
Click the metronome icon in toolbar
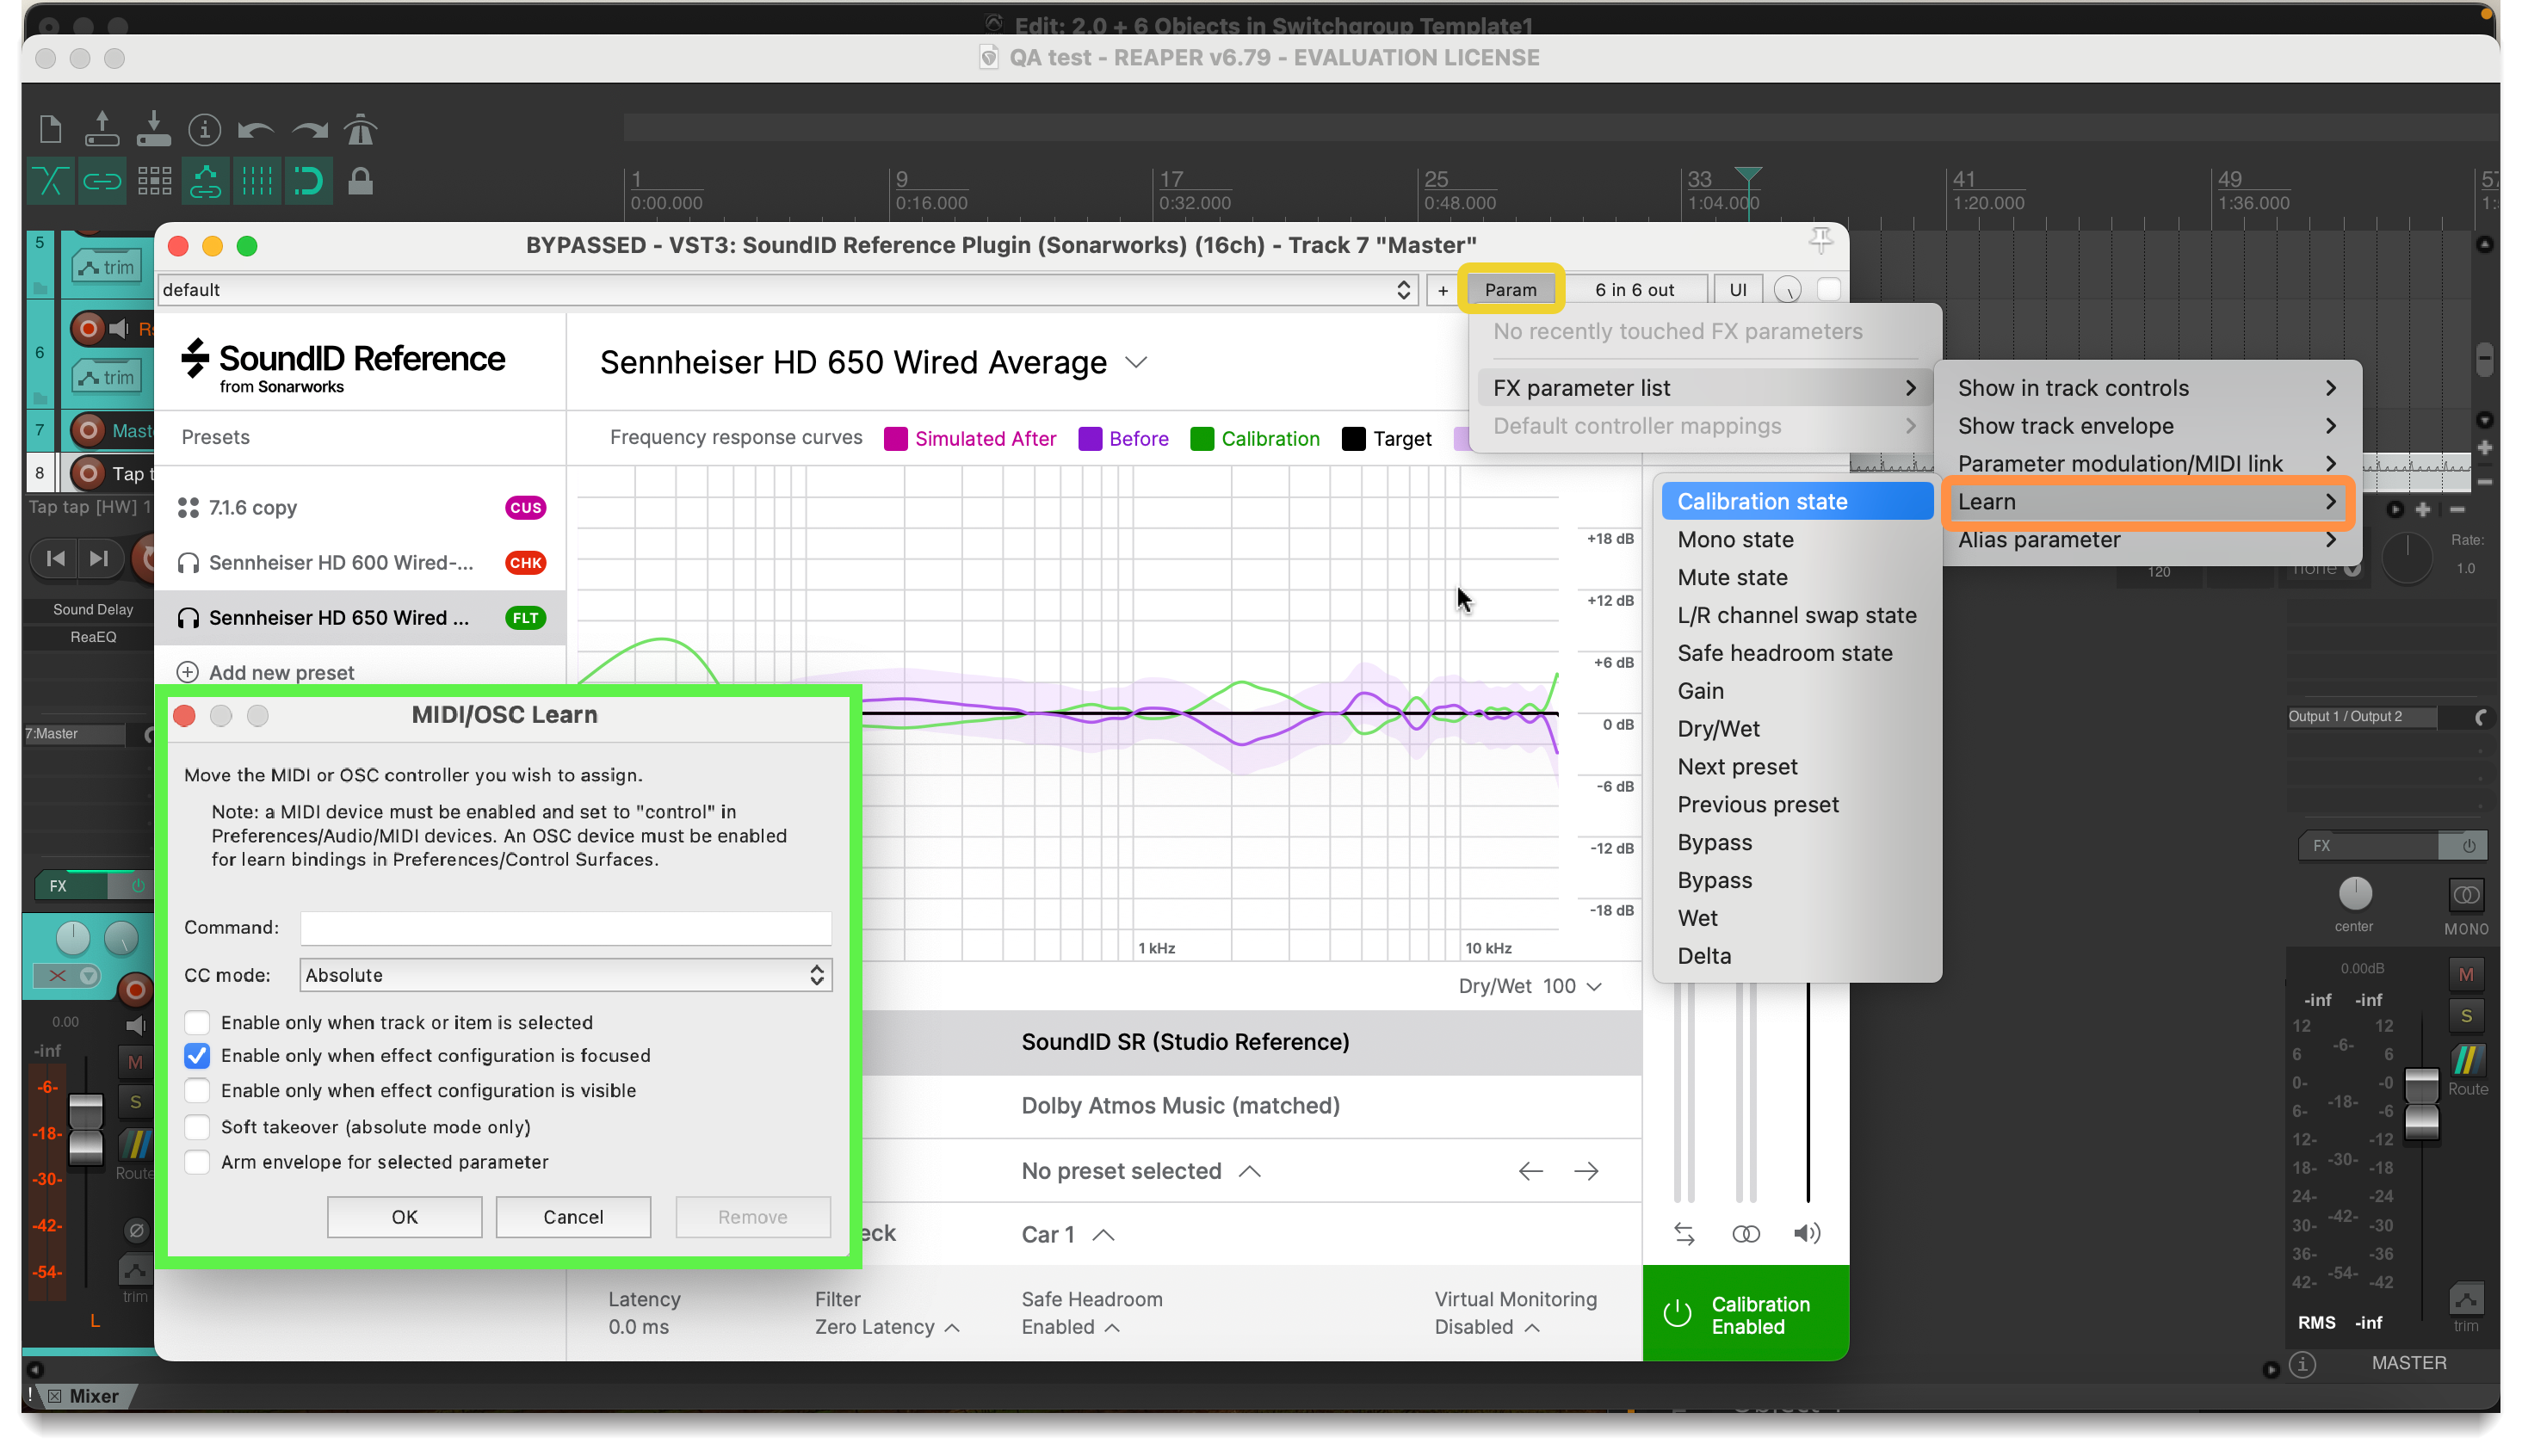360,130
